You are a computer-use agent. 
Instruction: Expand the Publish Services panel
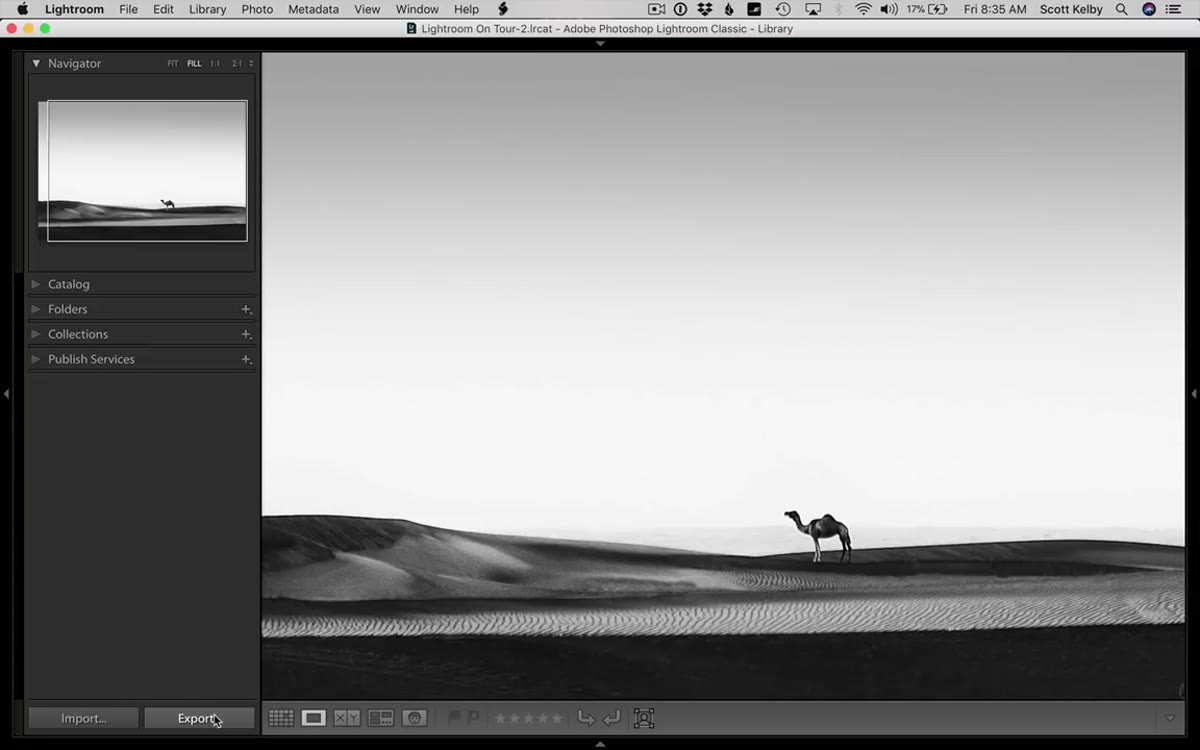36,359
